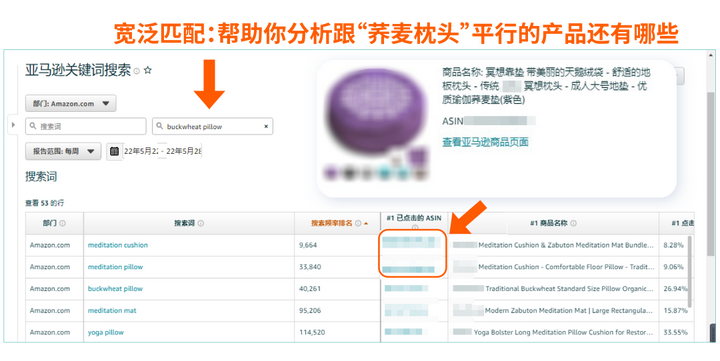Click the 查看 53 的行 row count text
This screenshot has width=720, height=361.
tap(45, 203)
